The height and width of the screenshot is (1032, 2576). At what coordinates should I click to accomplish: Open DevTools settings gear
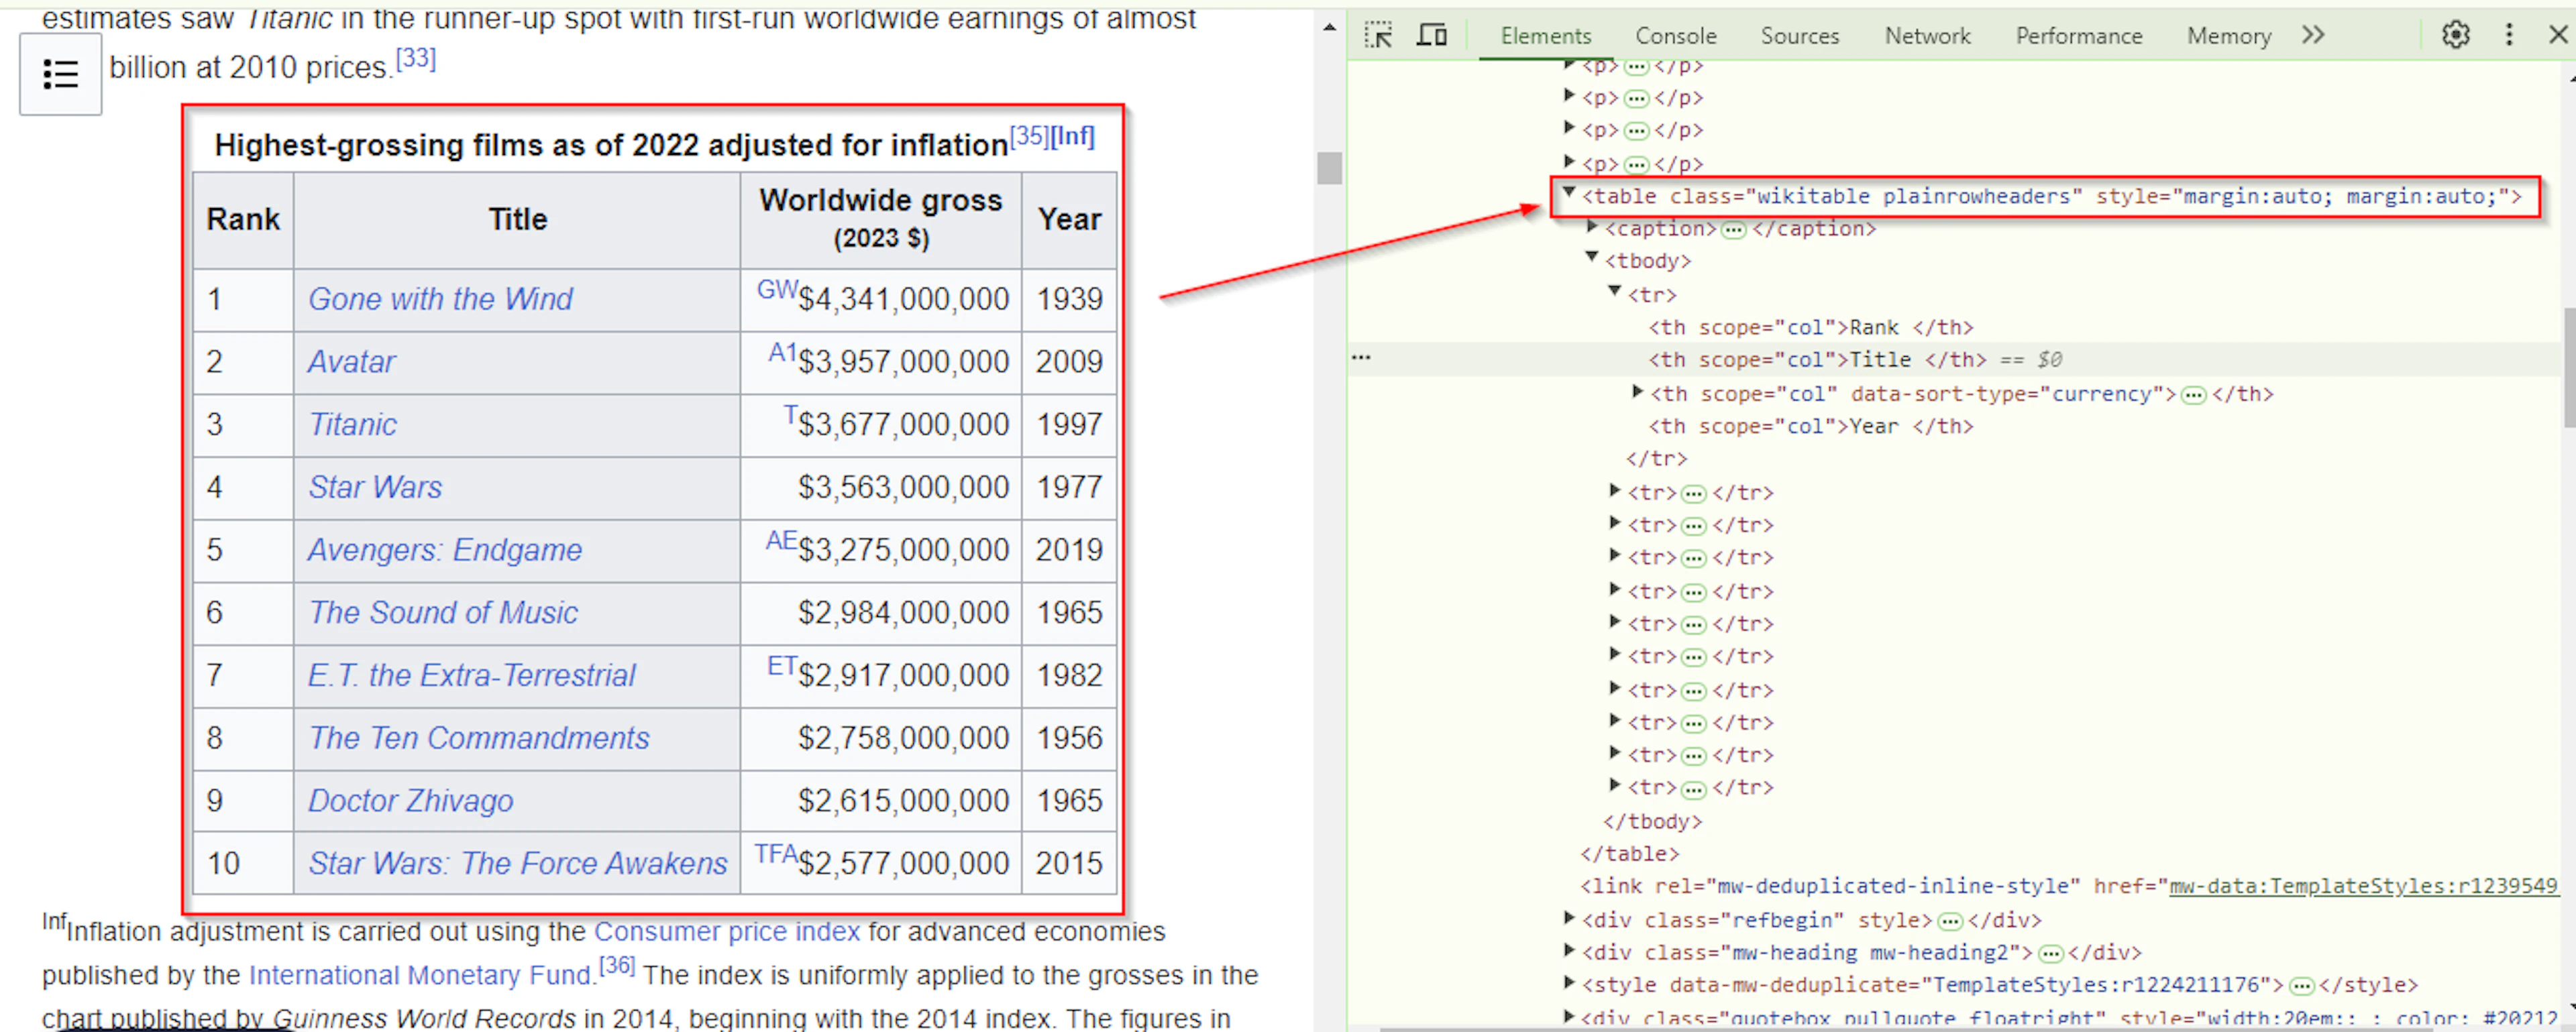click(2456, 35)
